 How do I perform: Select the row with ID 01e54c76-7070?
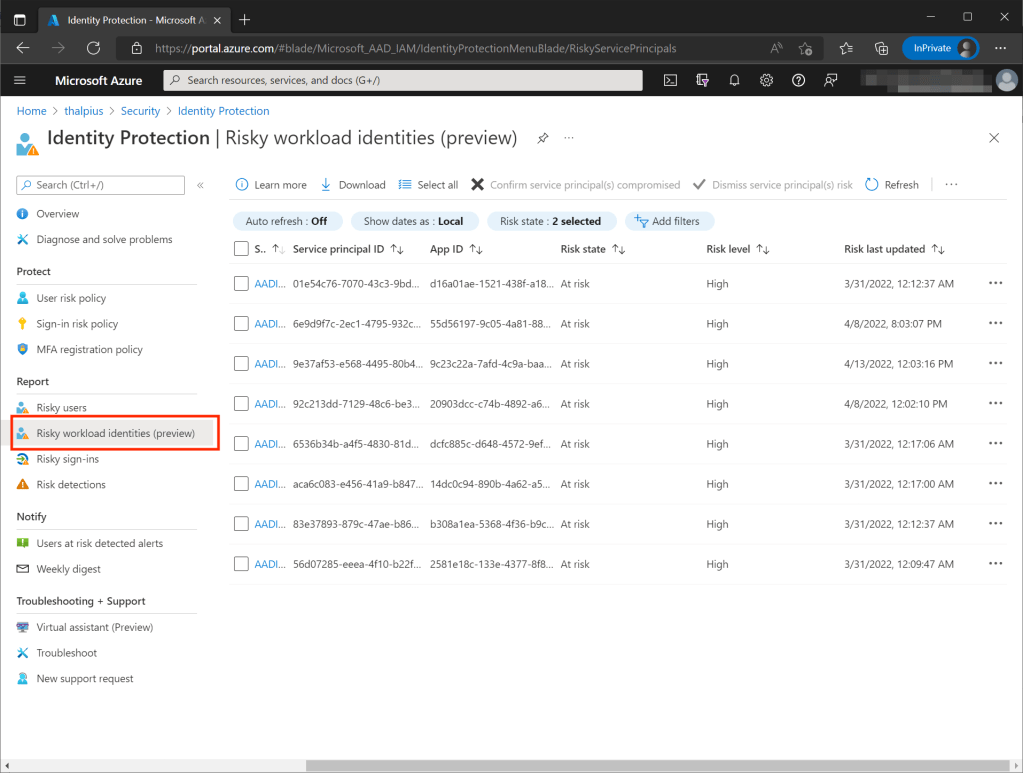click(241, 284)
